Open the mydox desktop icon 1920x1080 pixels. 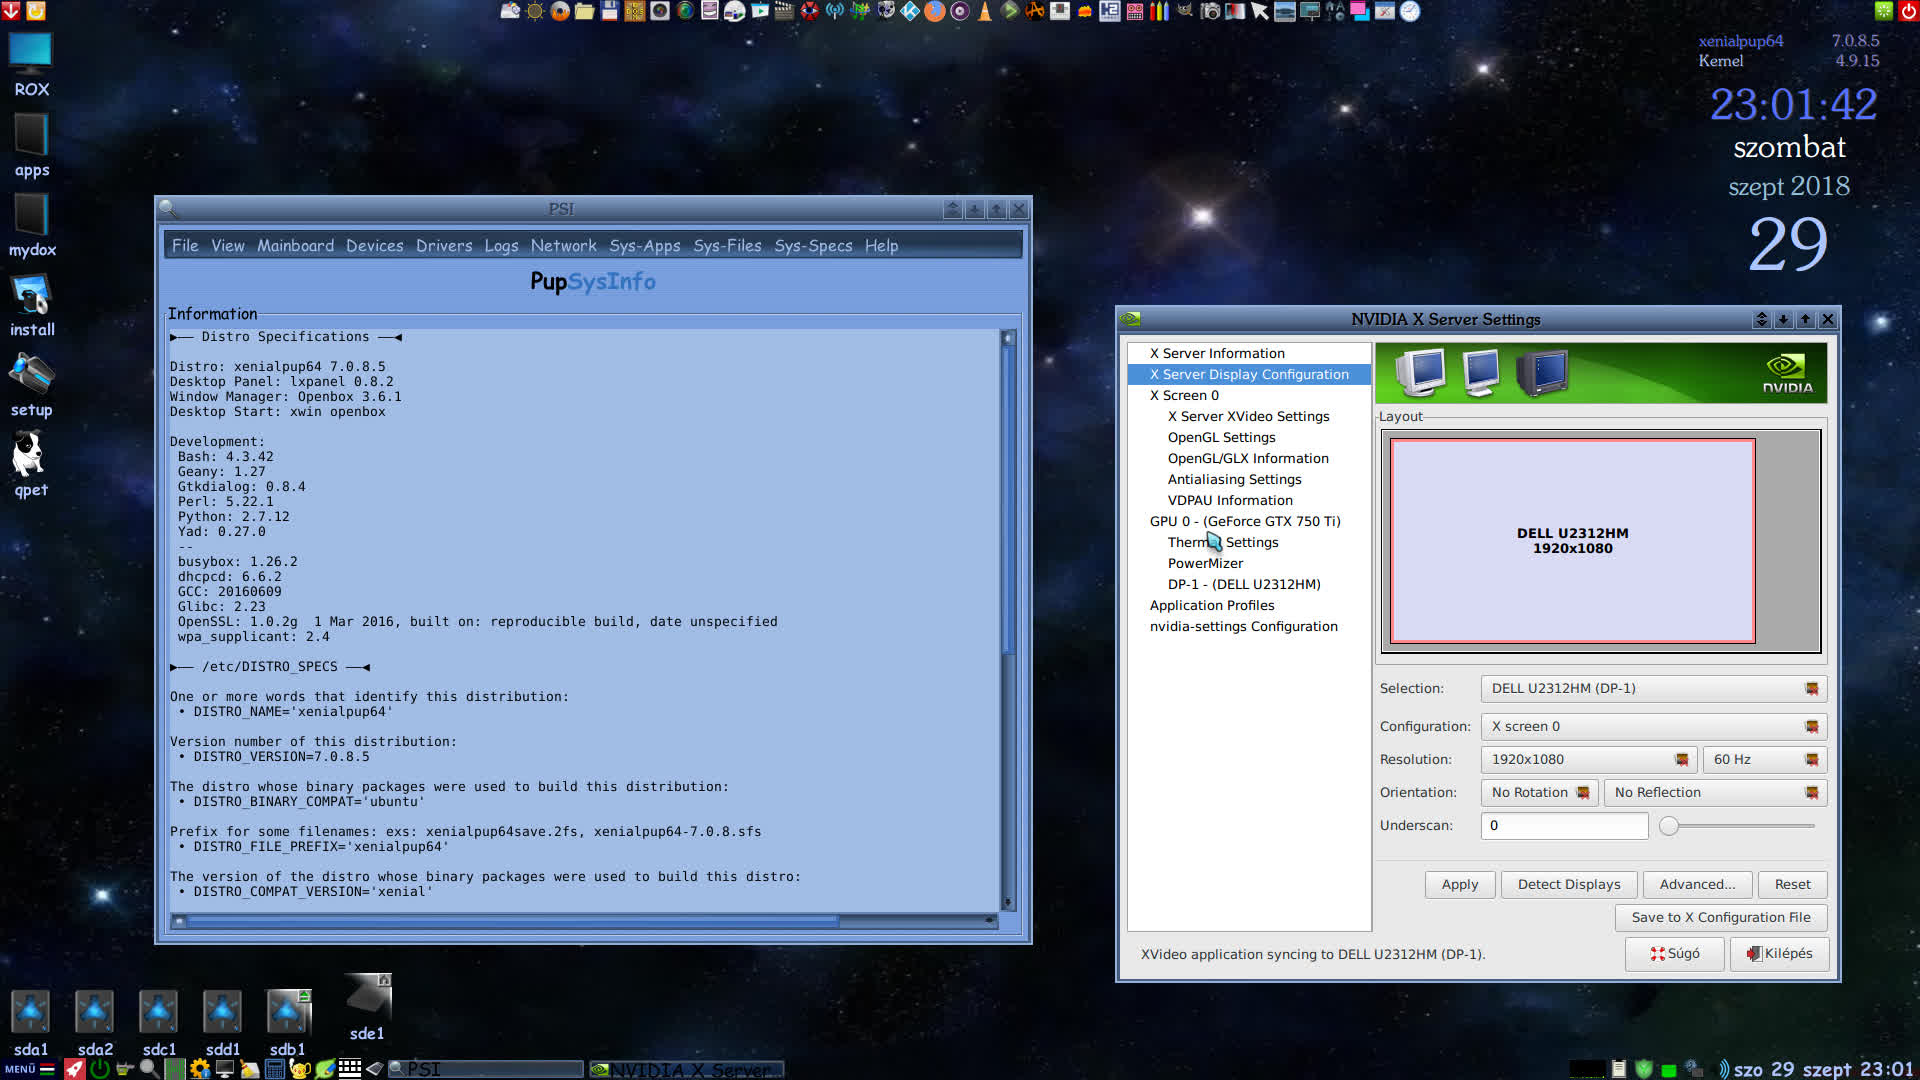(x=31, y=226)
